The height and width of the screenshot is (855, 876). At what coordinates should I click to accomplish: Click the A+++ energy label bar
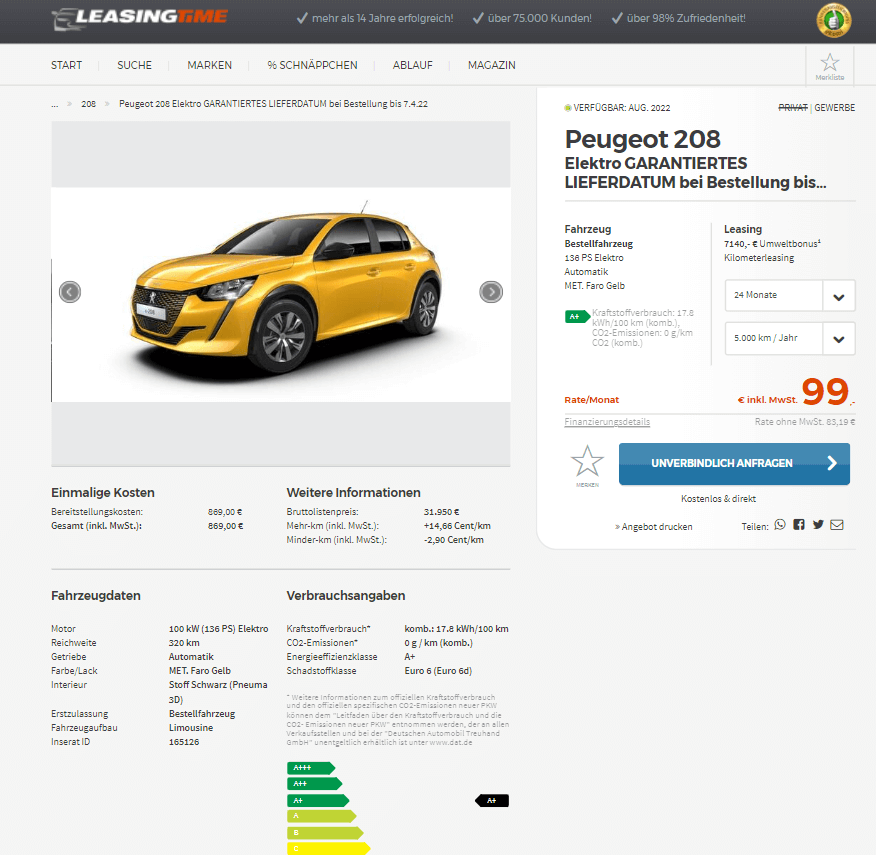click(311, 768)
